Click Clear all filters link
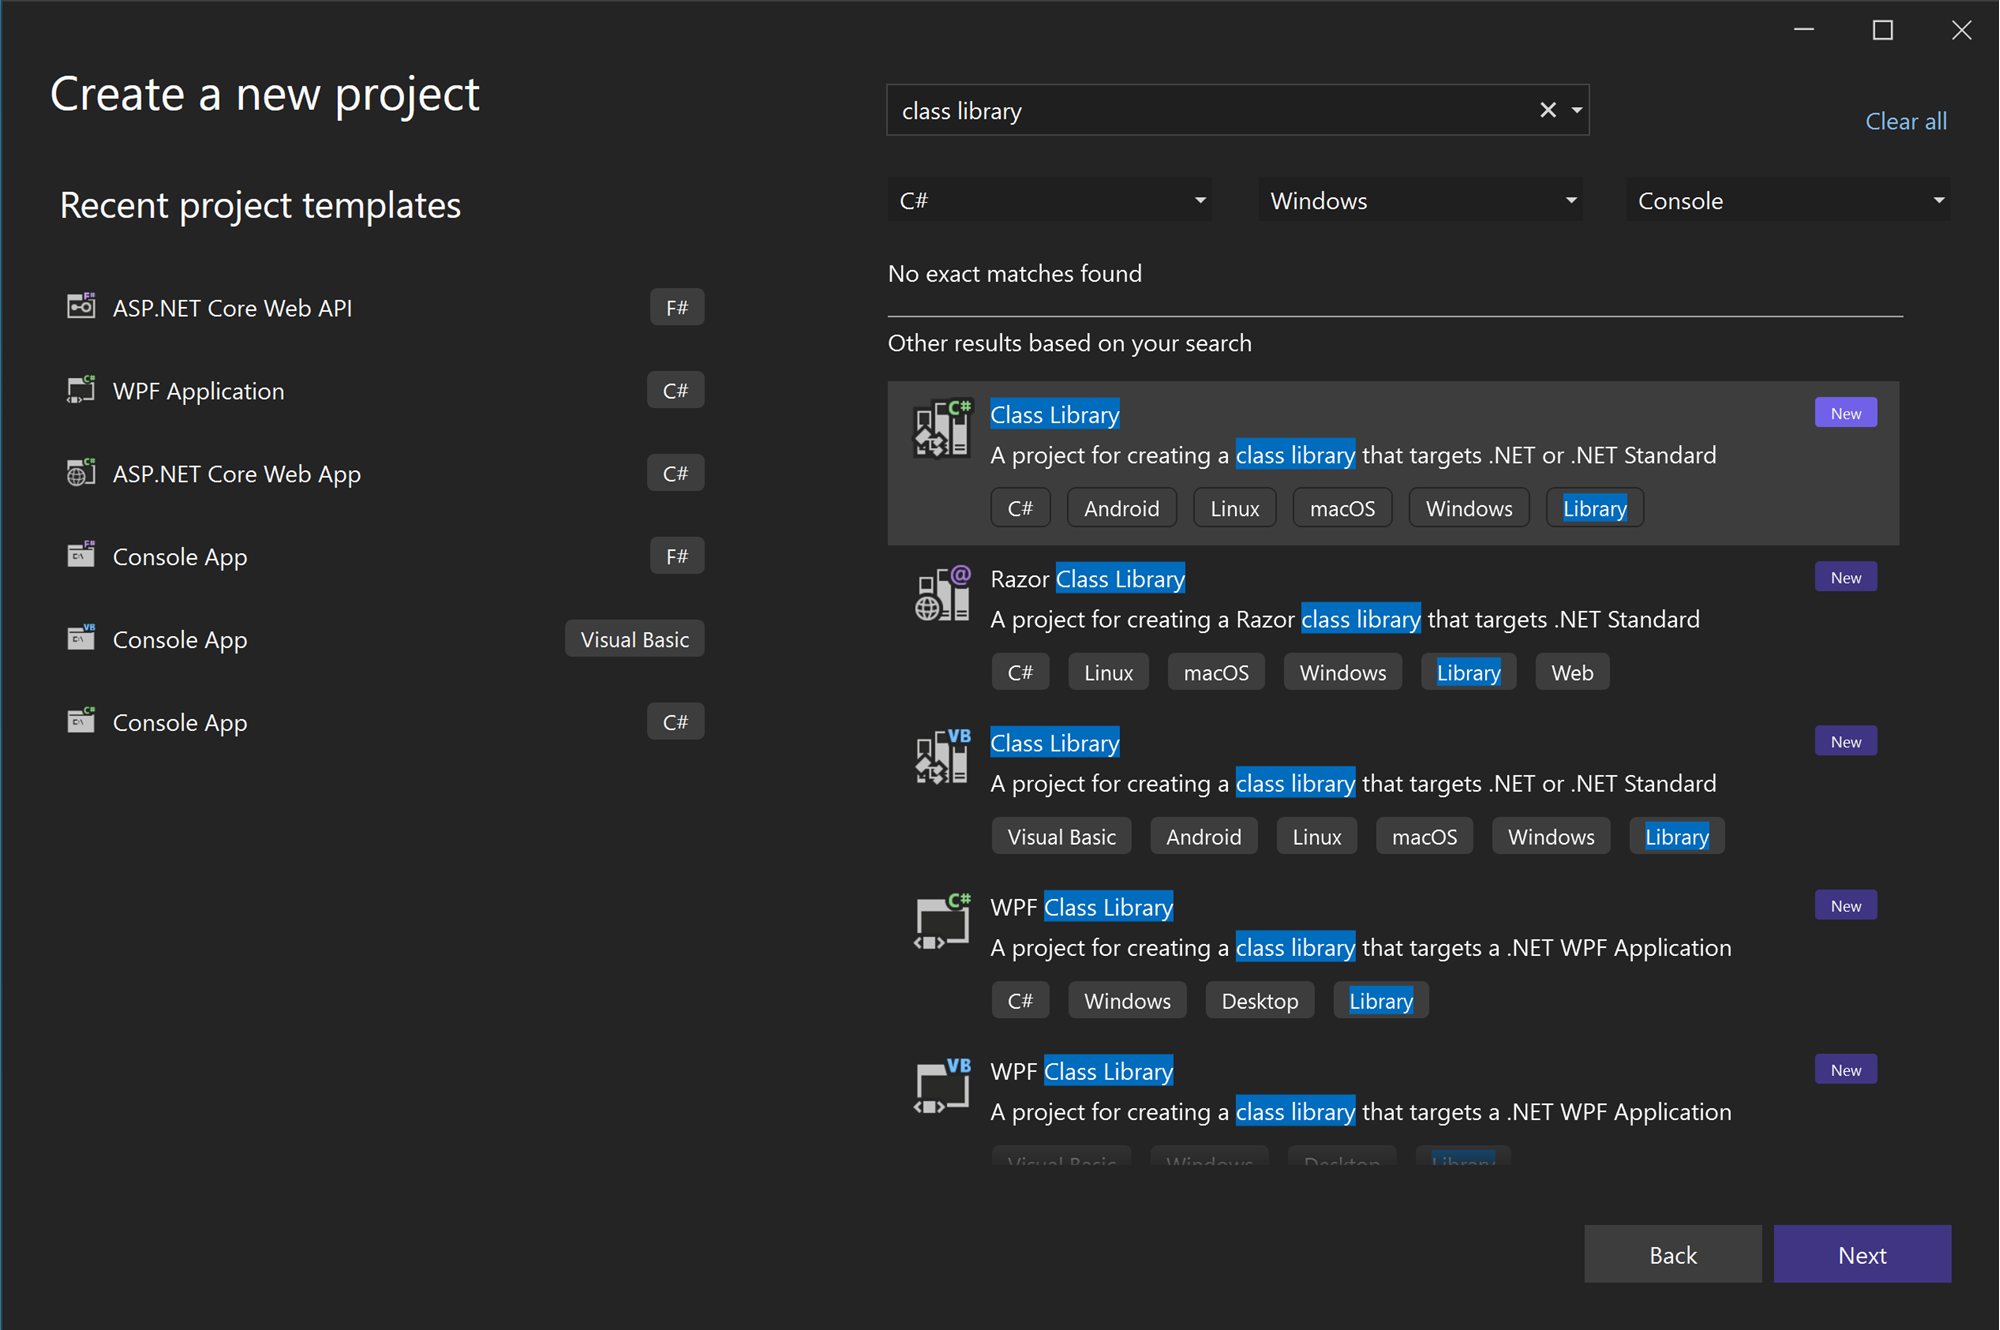Screen dimensions: 2000x1330 click(1907, 120)
